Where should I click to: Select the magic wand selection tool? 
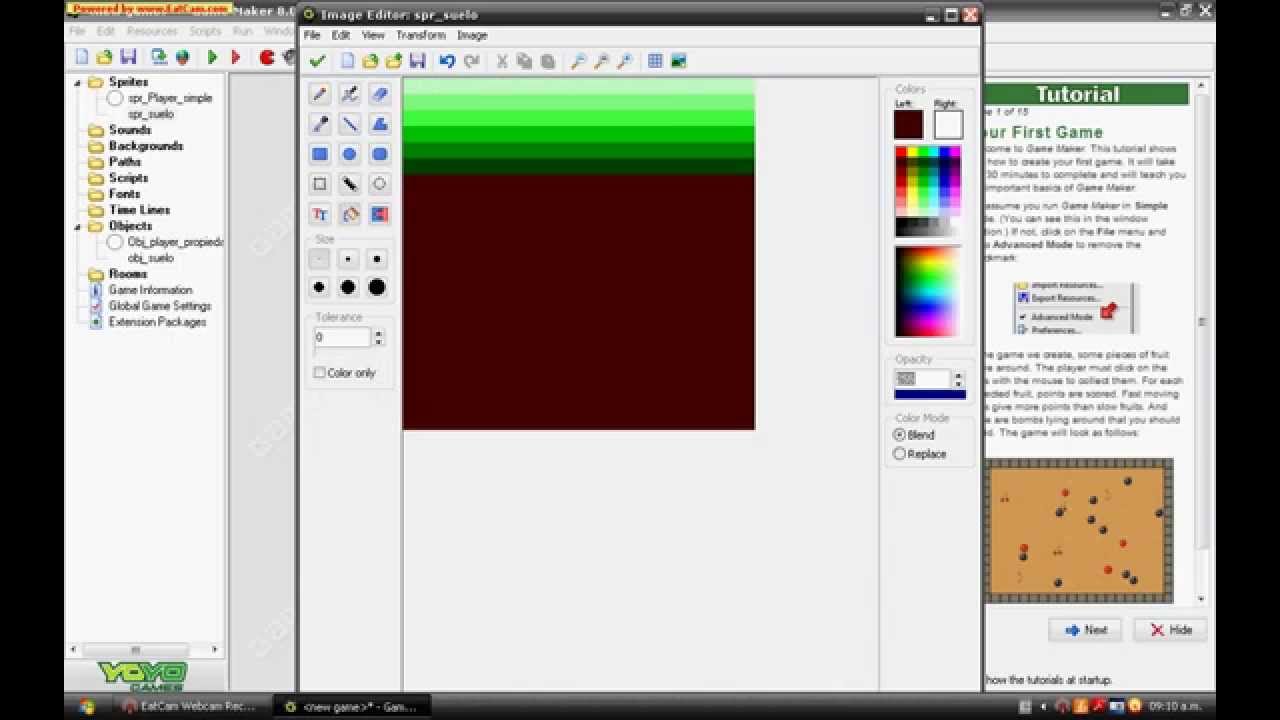click(x=350, y=184)
